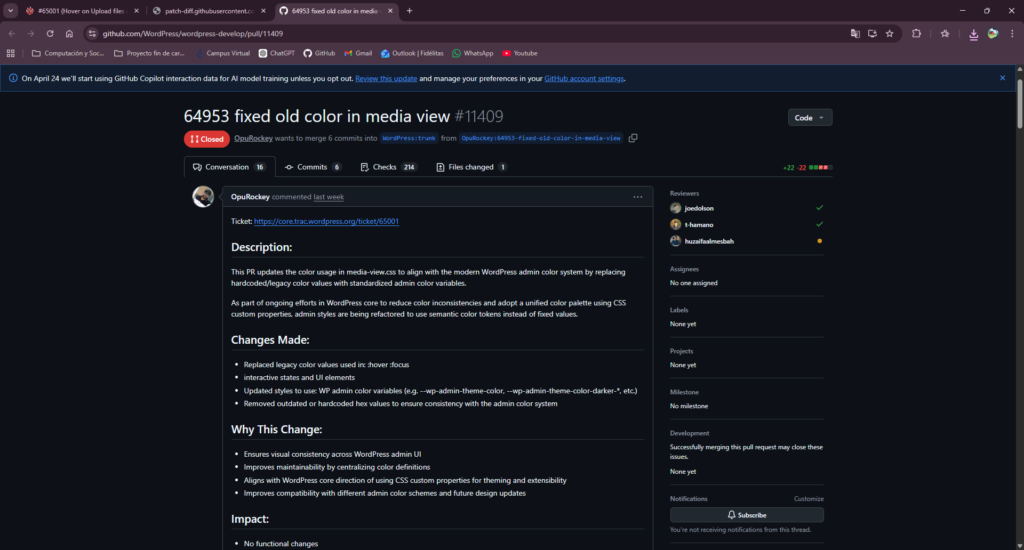
Task: Click the banner info icon
Action: click(13, 78)
